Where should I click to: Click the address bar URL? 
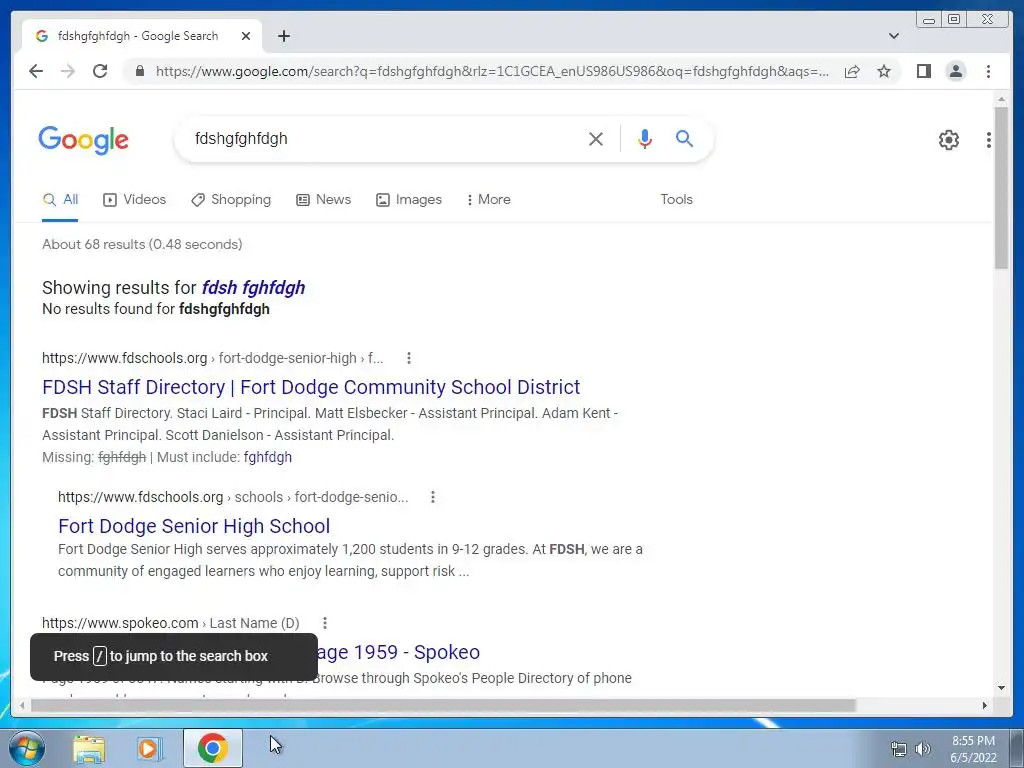pos(492,71)
